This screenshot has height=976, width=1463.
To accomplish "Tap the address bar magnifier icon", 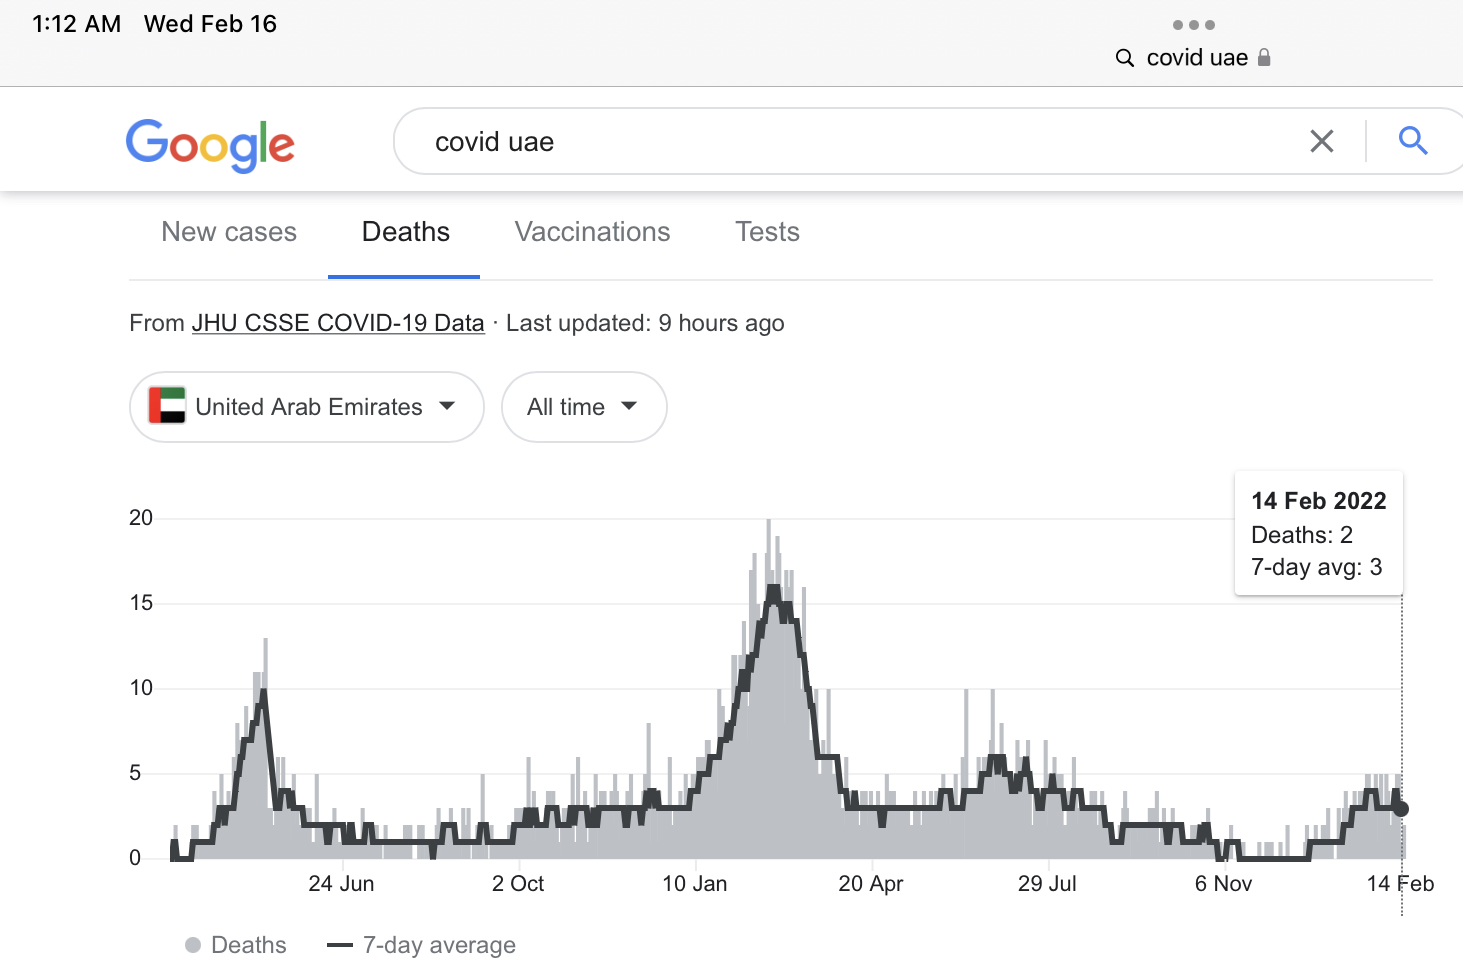I will [1125, 58].
